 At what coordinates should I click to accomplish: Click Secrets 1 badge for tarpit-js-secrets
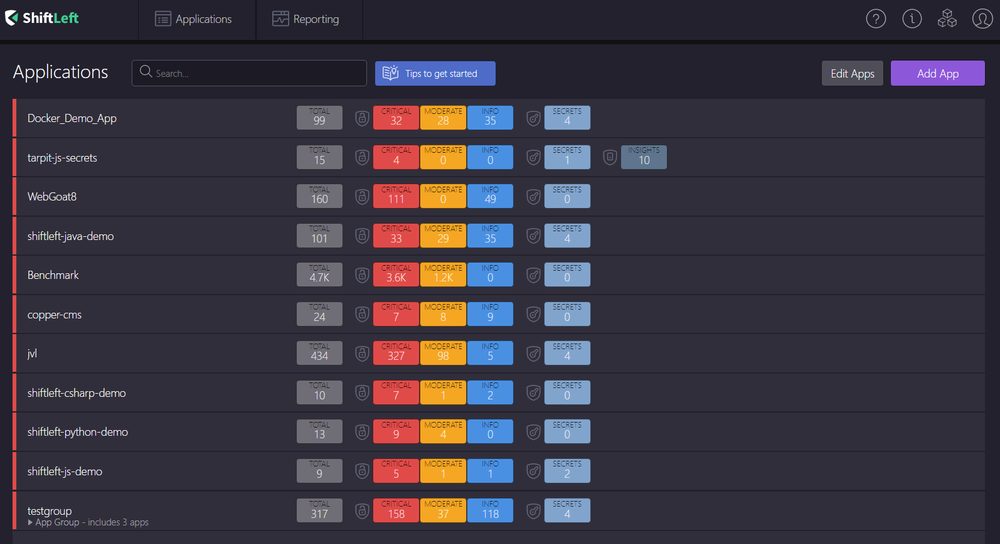(567, 158)
